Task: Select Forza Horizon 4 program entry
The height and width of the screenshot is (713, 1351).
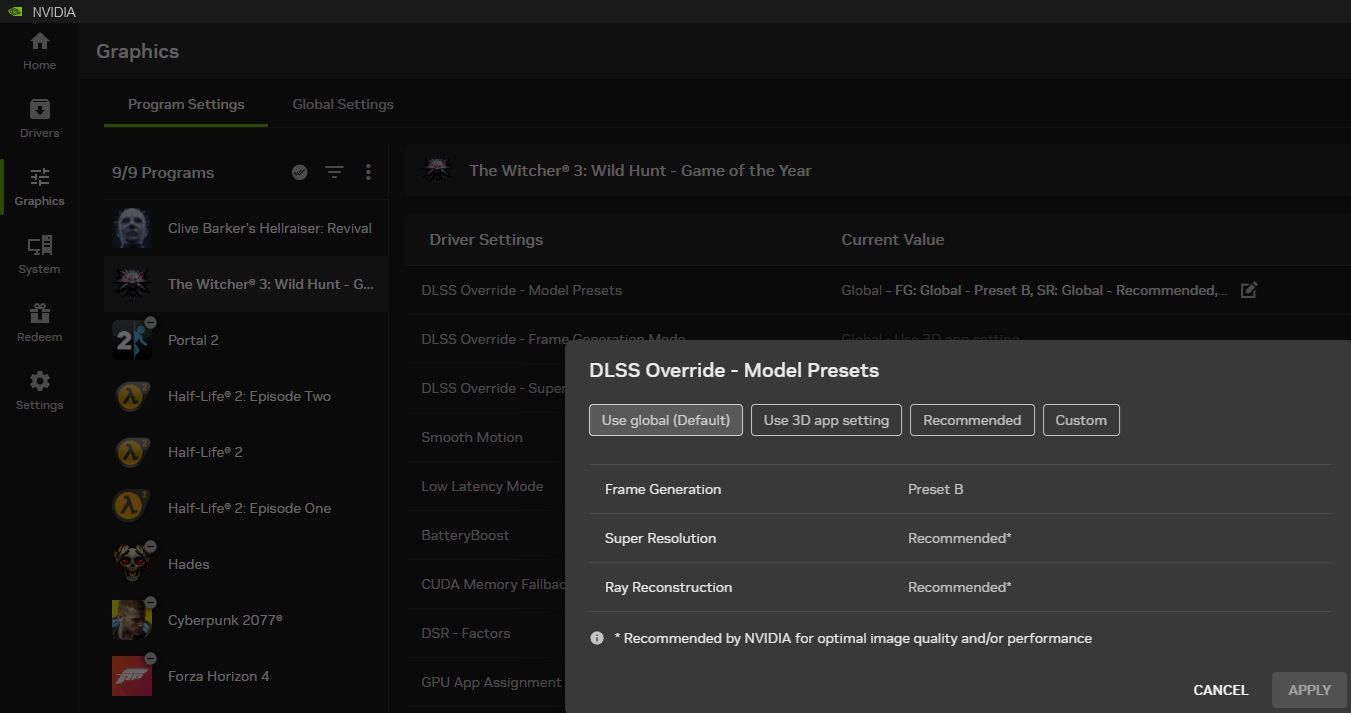Action: coord(246,676)
